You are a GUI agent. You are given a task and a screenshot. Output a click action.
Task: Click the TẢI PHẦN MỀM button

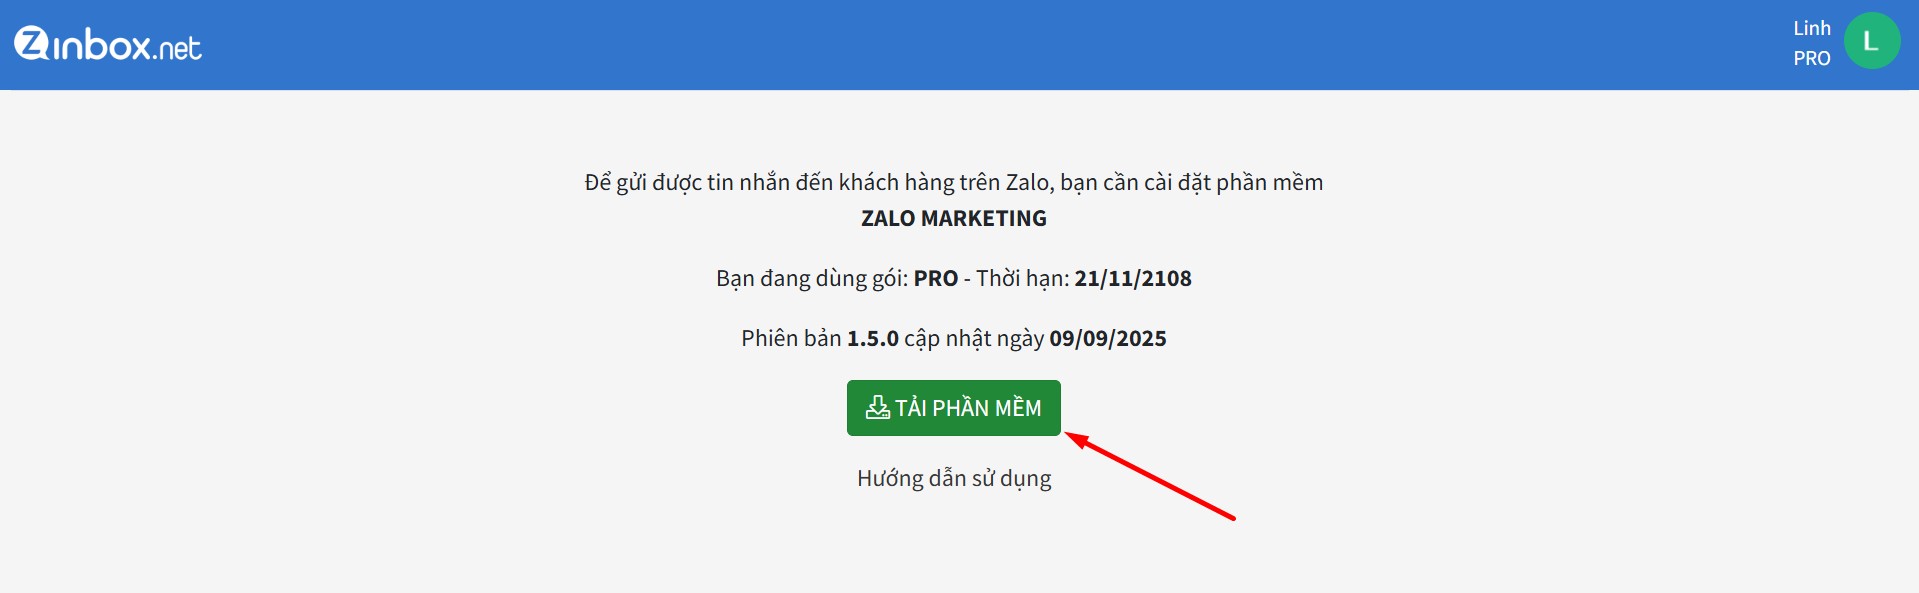pyautogui.click(x=953, y=408)
